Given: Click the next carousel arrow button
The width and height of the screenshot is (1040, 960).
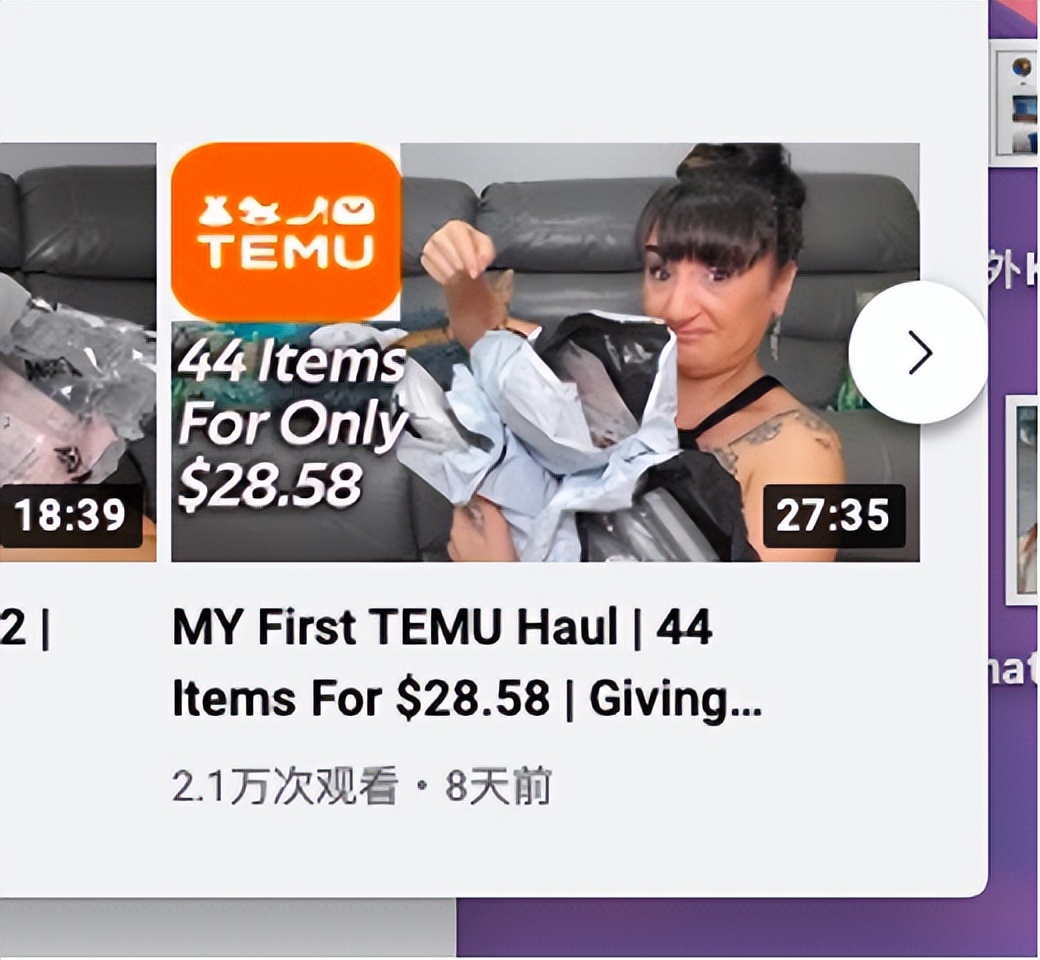Looking at the screenshot, I should 919,352.
